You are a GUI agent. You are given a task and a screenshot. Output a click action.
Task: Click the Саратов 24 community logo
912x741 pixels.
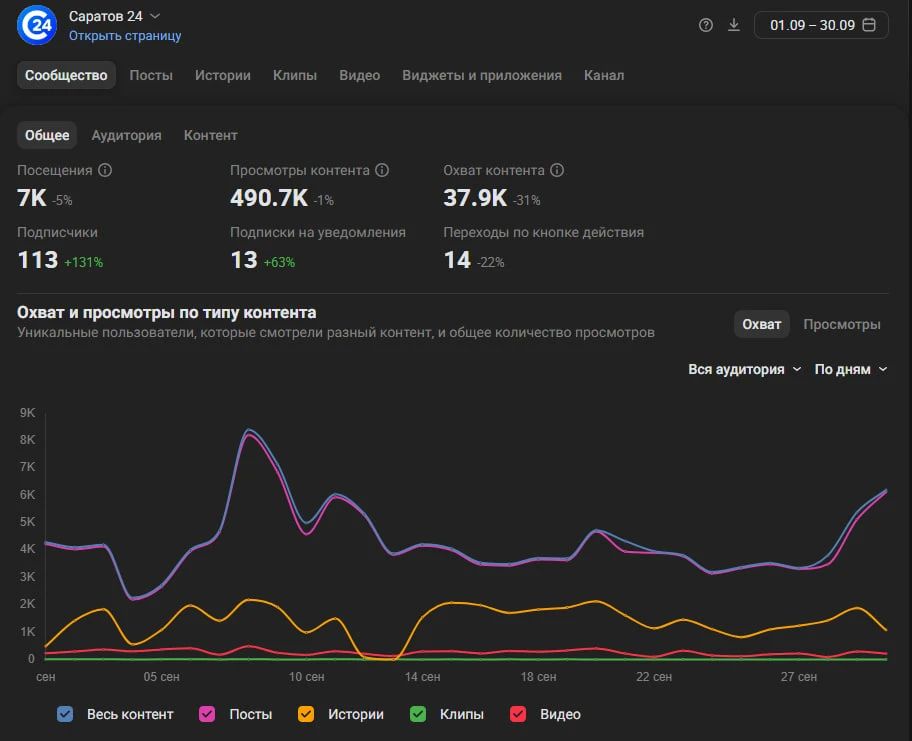click(37, 25)
